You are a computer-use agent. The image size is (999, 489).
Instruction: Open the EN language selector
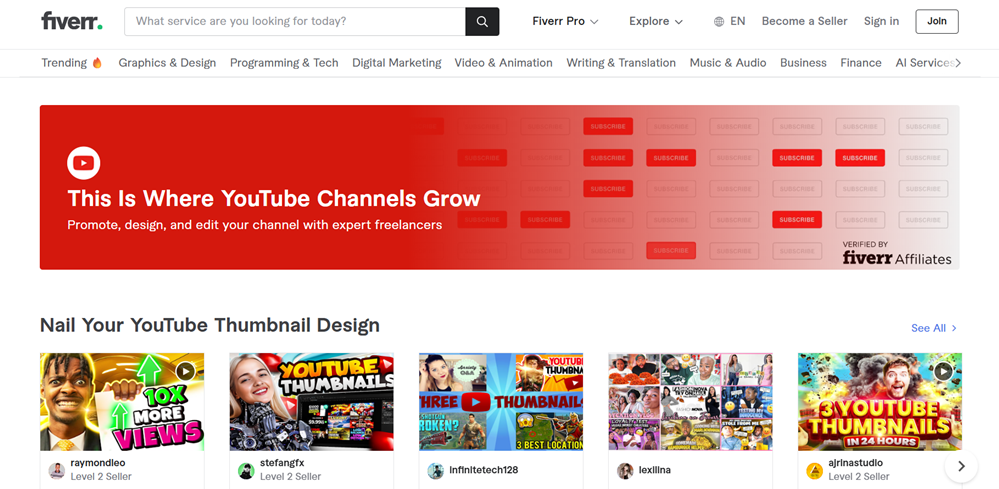[729, 22]
